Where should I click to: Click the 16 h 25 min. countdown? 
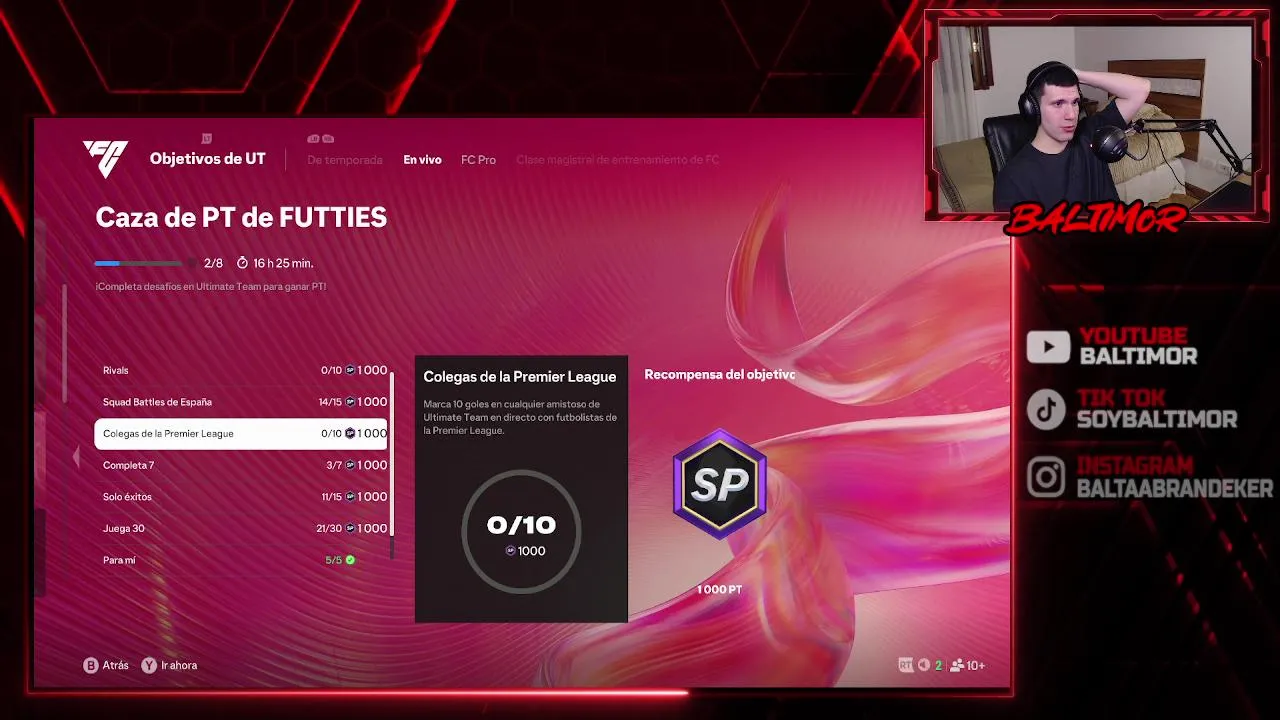tap(283, 263)
